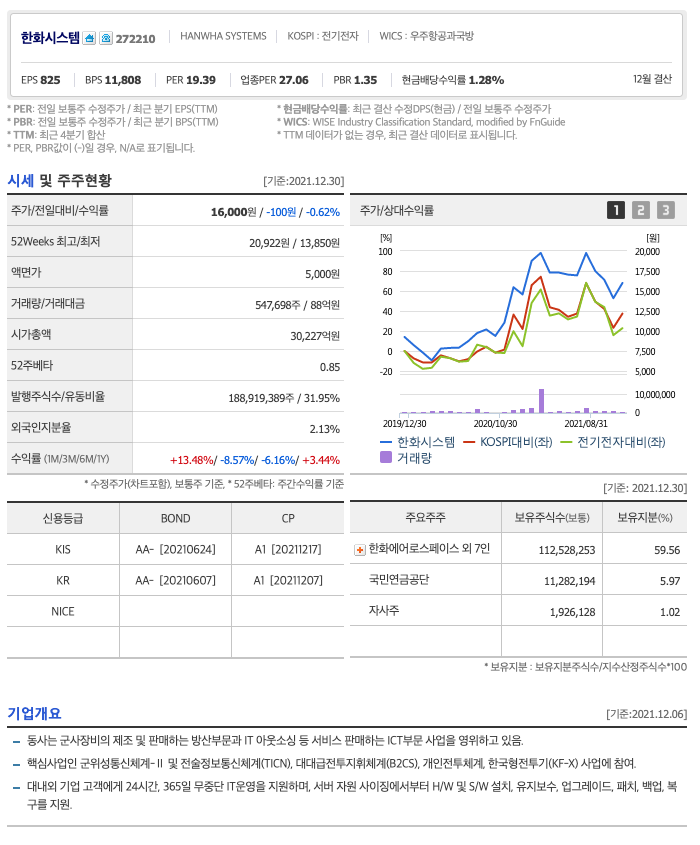The width and height of the screenshot is (700, 845).
Task: Click the PBR 1.35 value
Action: pos(355,80)
